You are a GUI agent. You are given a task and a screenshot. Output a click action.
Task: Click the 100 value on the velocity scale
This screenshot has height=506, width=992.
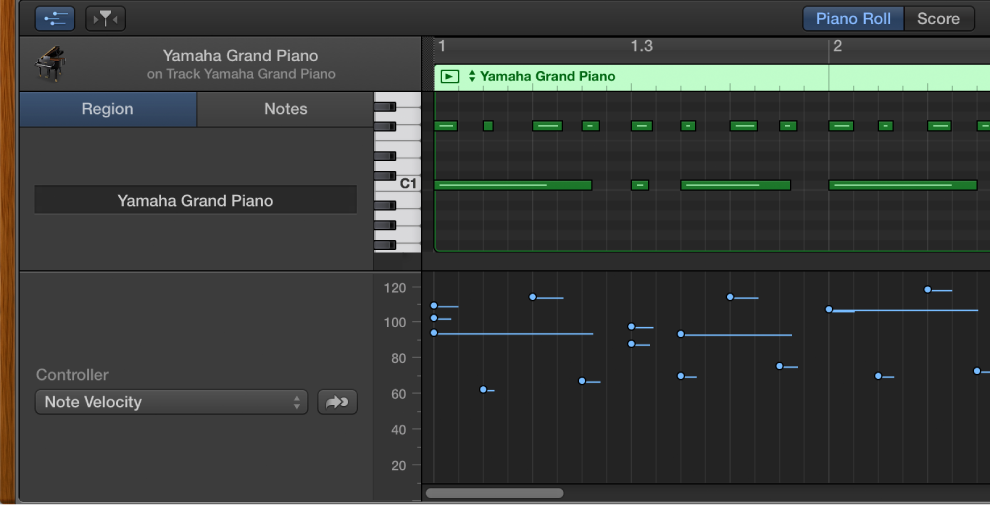(x=395, y=323)
